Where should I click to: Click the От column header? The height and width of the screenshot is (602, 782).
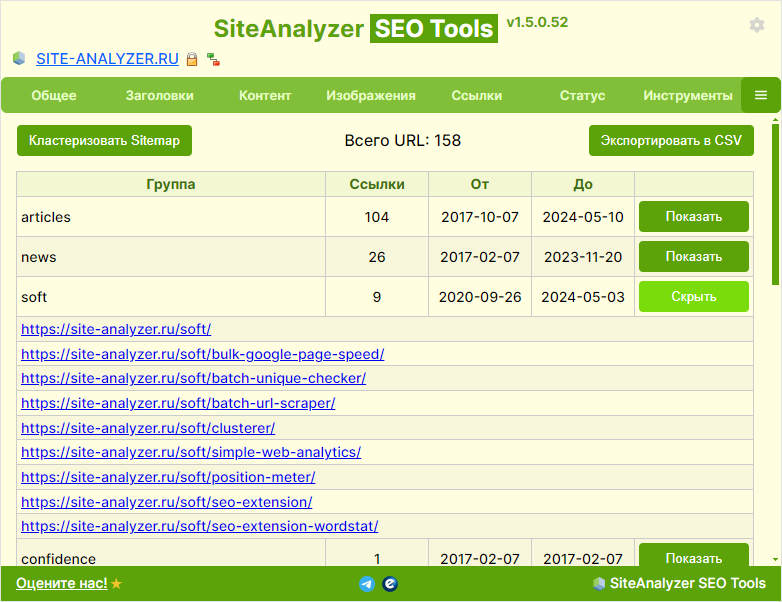[x=480, y=185]
